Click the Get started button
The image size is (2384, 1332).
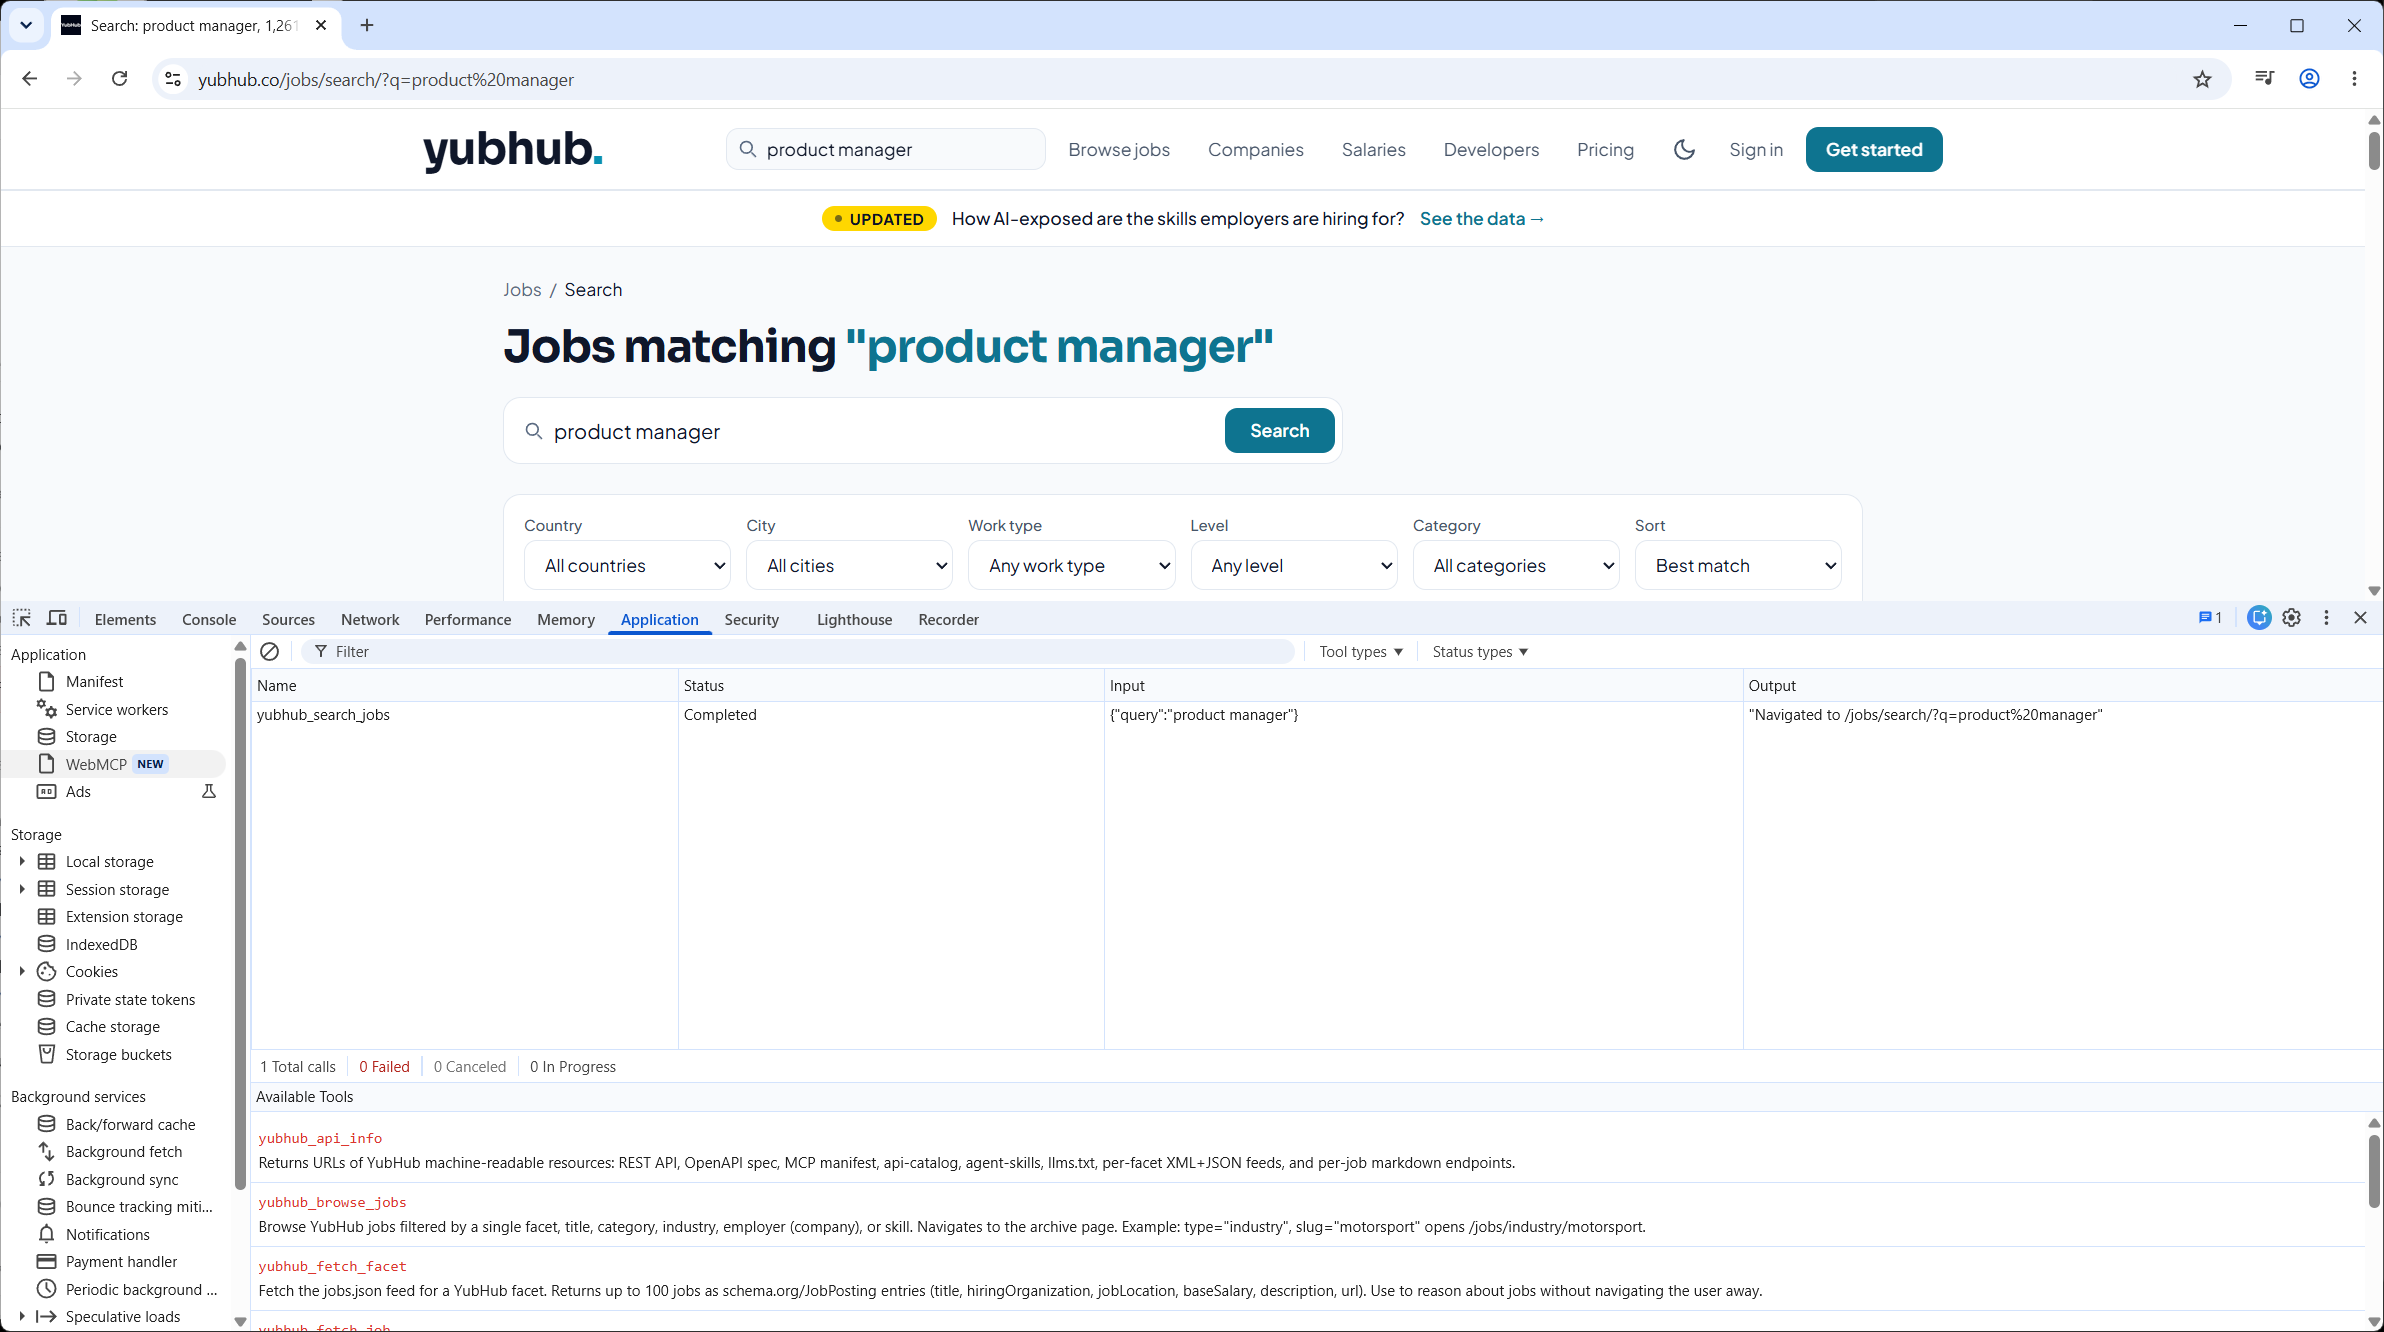point(1873,150)
